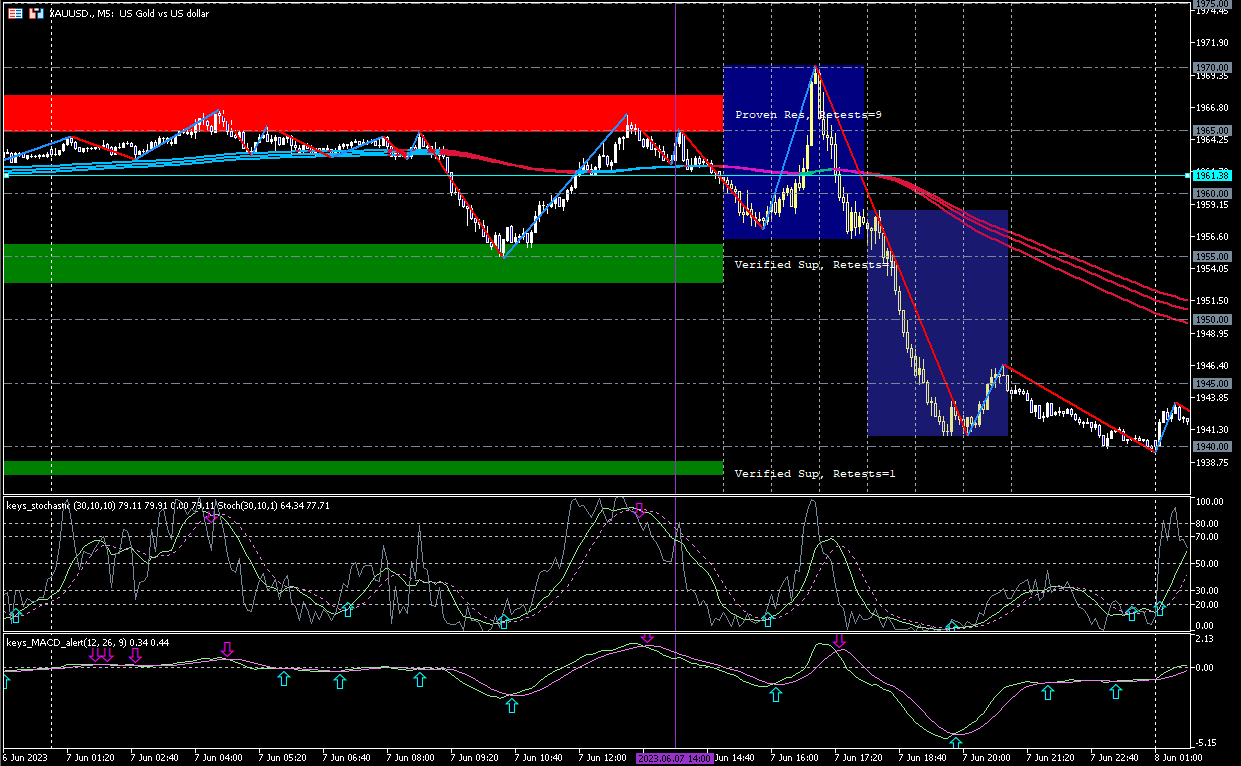1241x766 pixels.
Task: Open the Depth of Market icon beside chart title
Action: point(36,13)
